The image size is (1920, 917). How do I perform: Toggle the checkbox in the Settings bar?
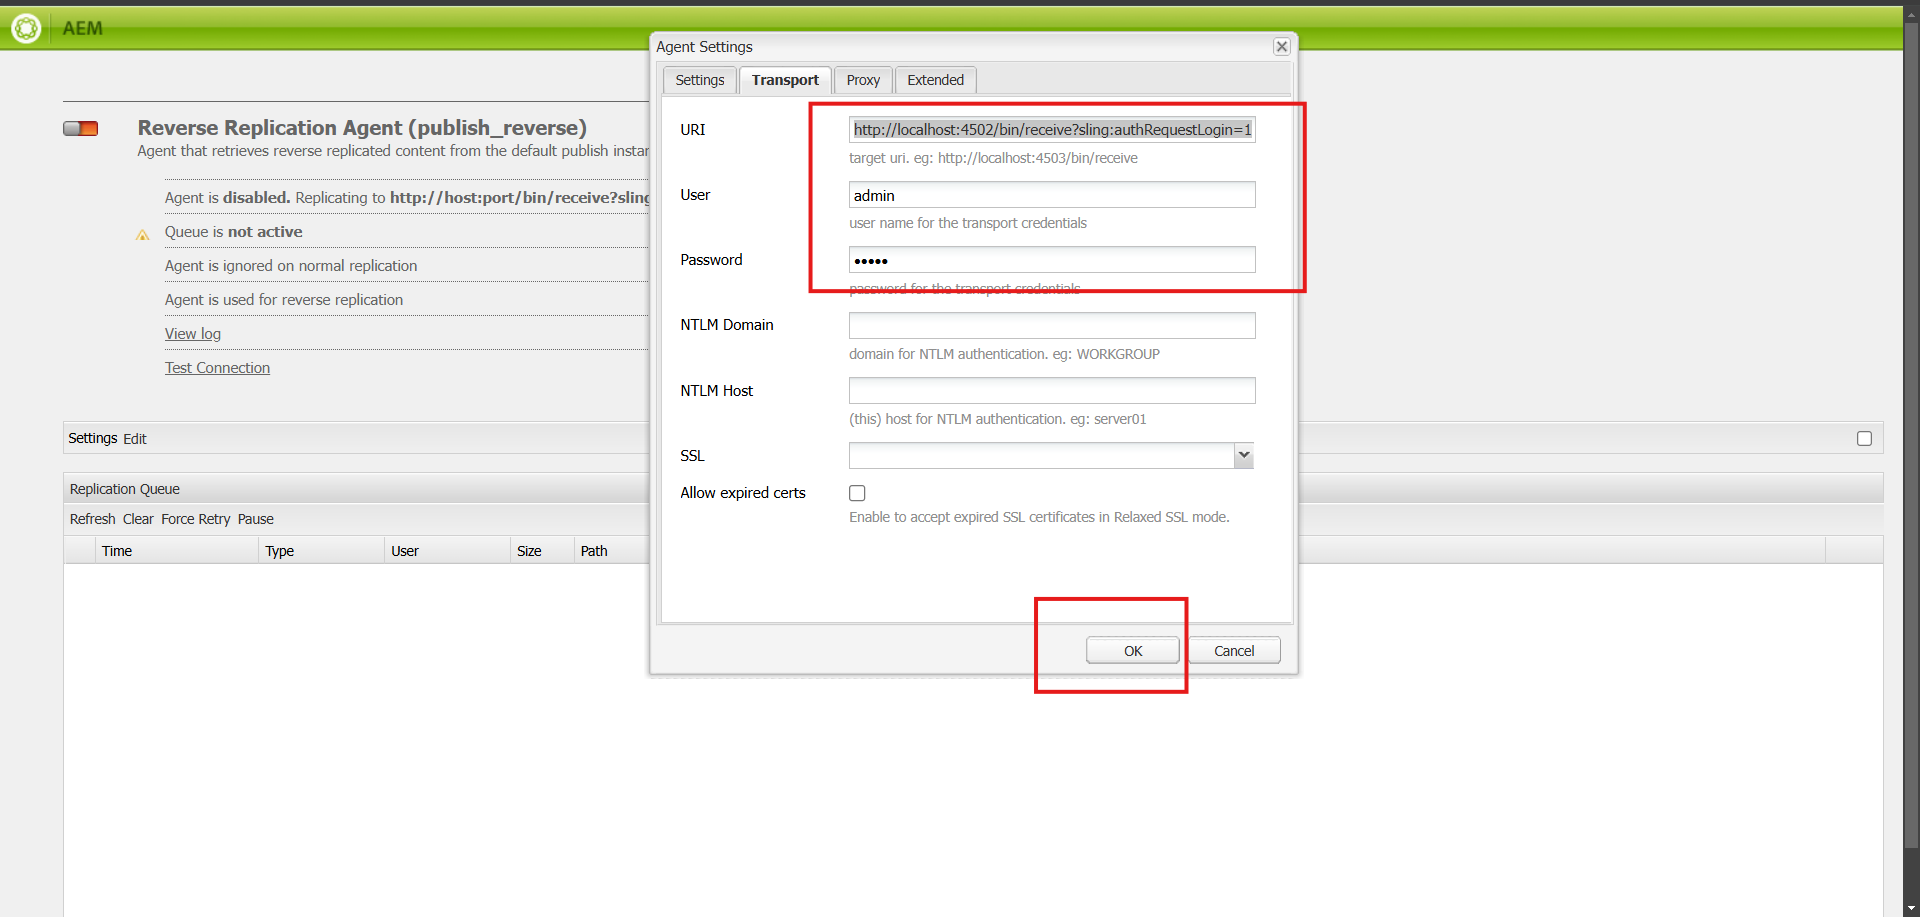click(x=1864, y=438)
